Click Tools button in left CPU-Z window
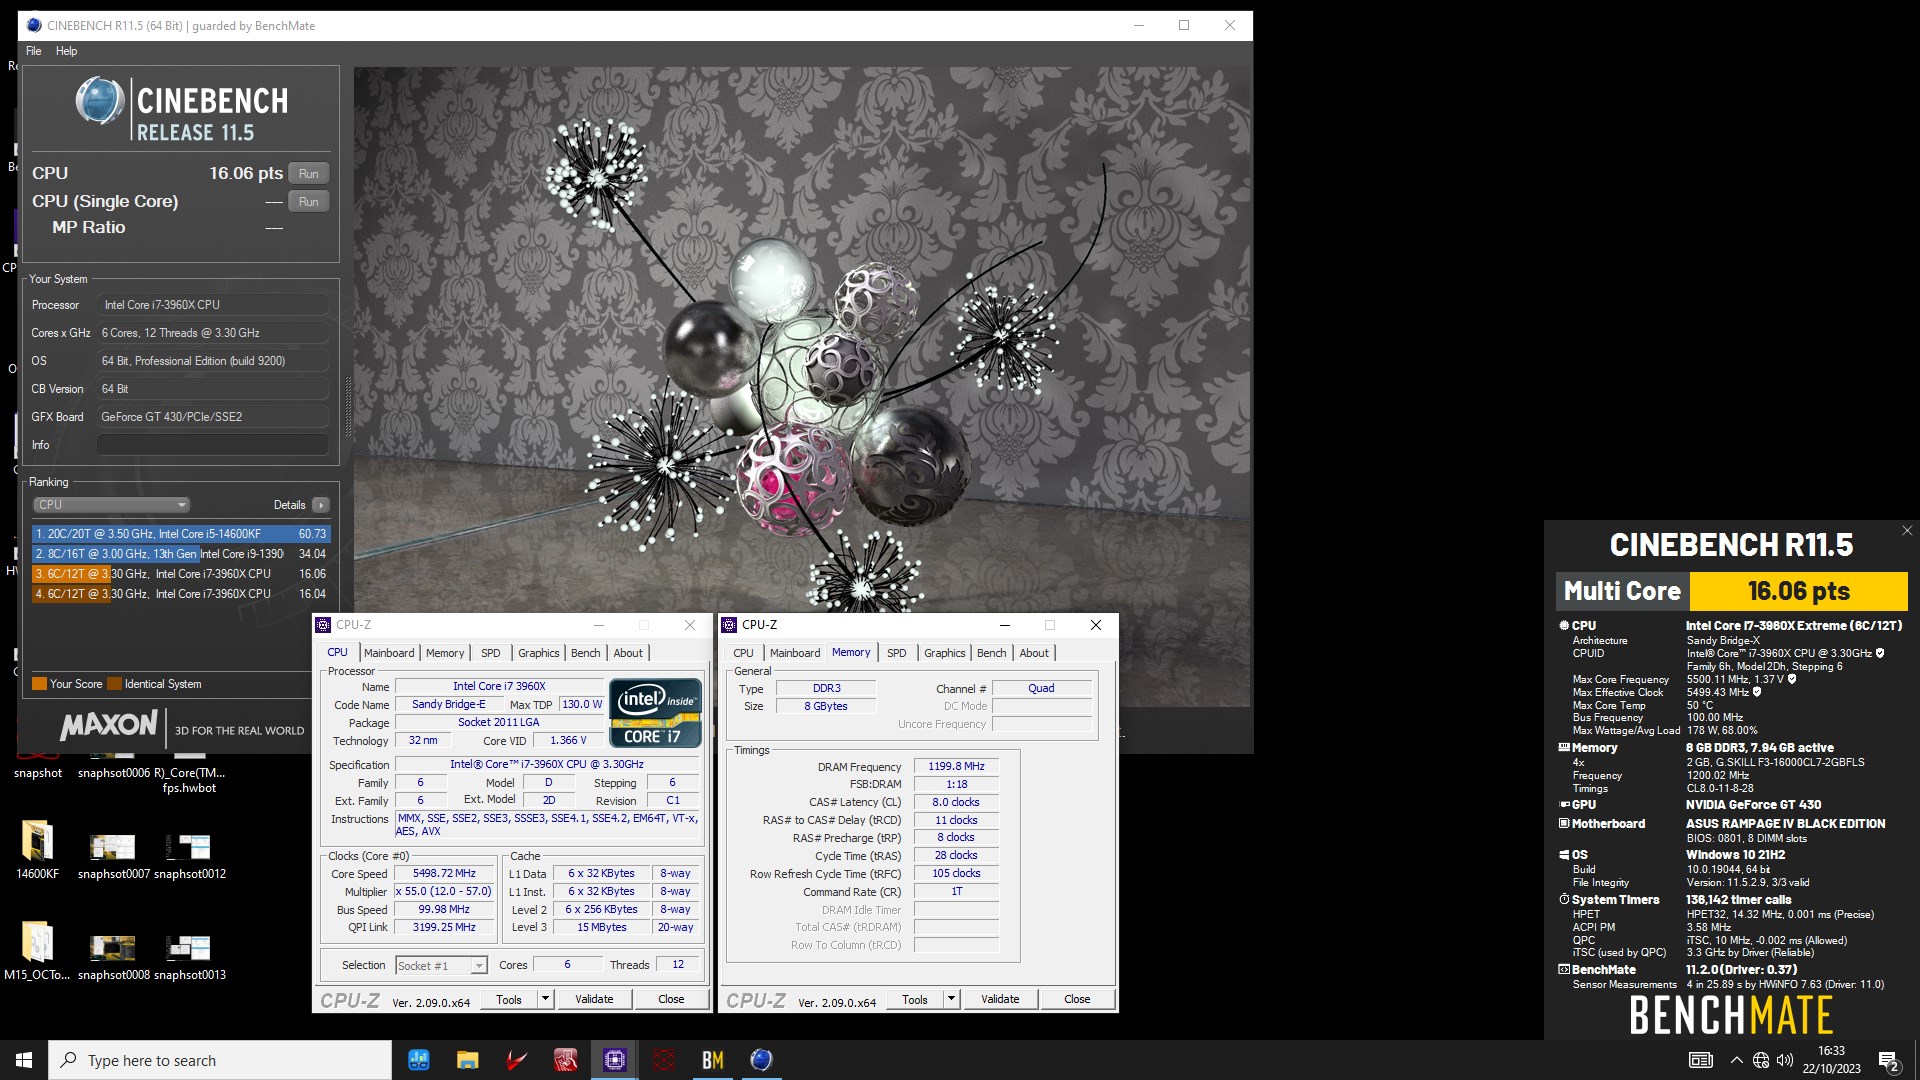Image resolution: width=1920 pixels, height=1080 pixels. coord(508,999)
